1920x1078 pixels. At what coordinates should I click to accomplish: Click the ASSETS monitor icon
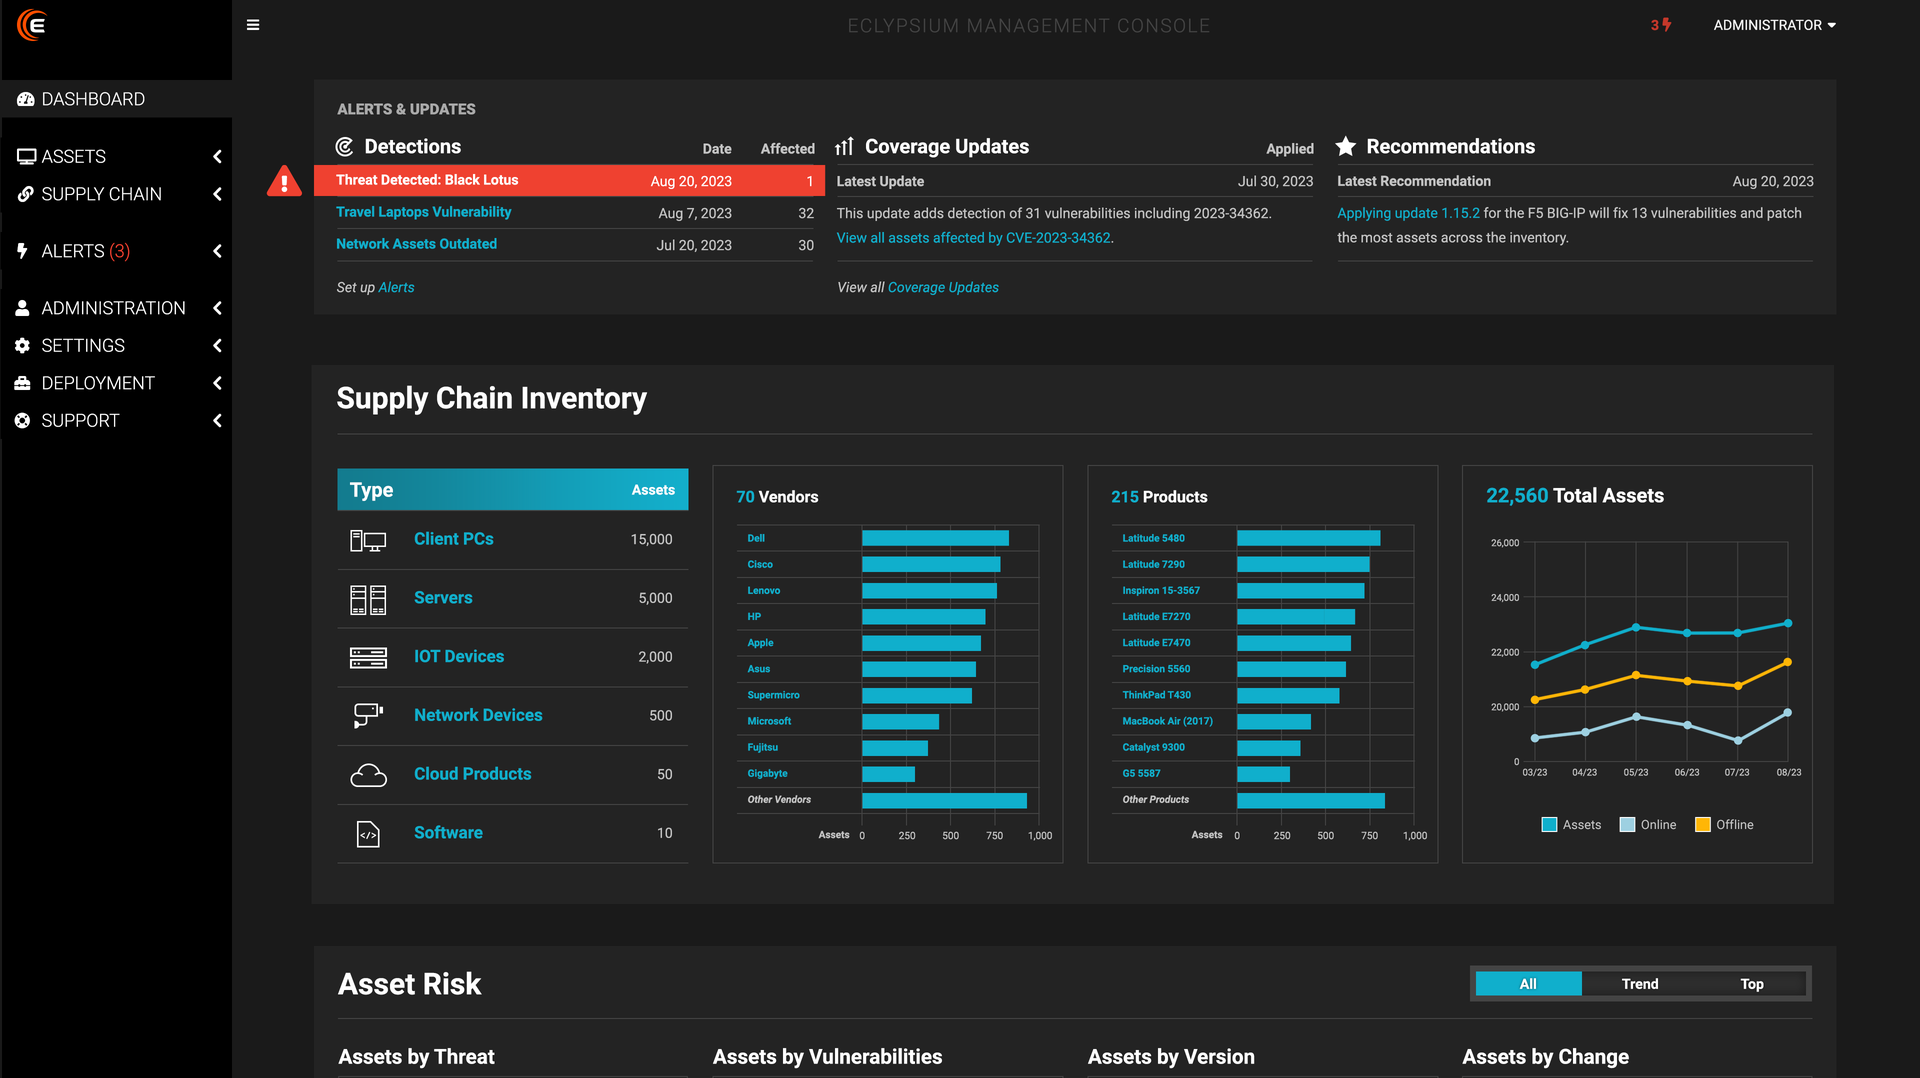pos(26,156)
